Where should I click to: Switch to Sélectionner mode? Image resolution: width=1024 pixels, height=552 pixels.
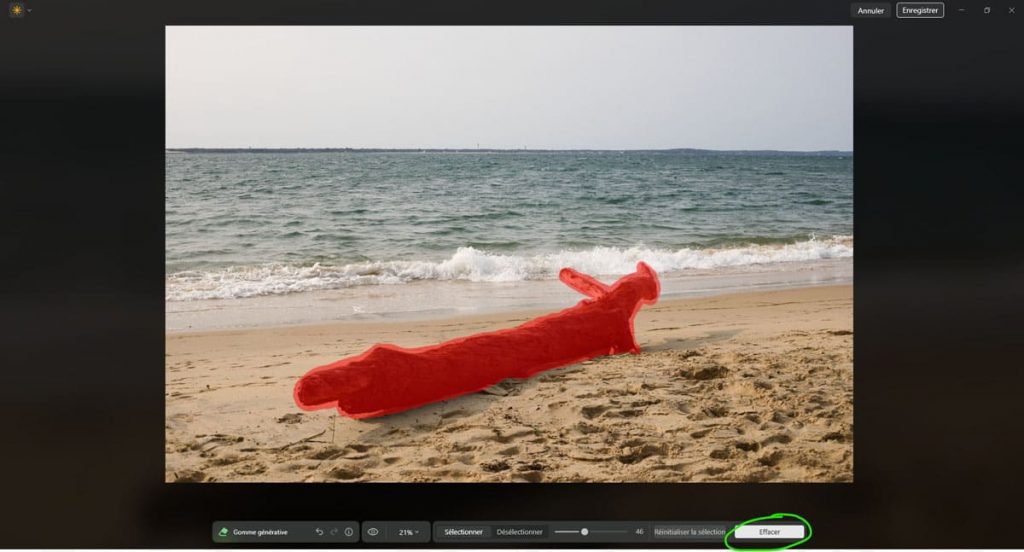tap(463, 532)
